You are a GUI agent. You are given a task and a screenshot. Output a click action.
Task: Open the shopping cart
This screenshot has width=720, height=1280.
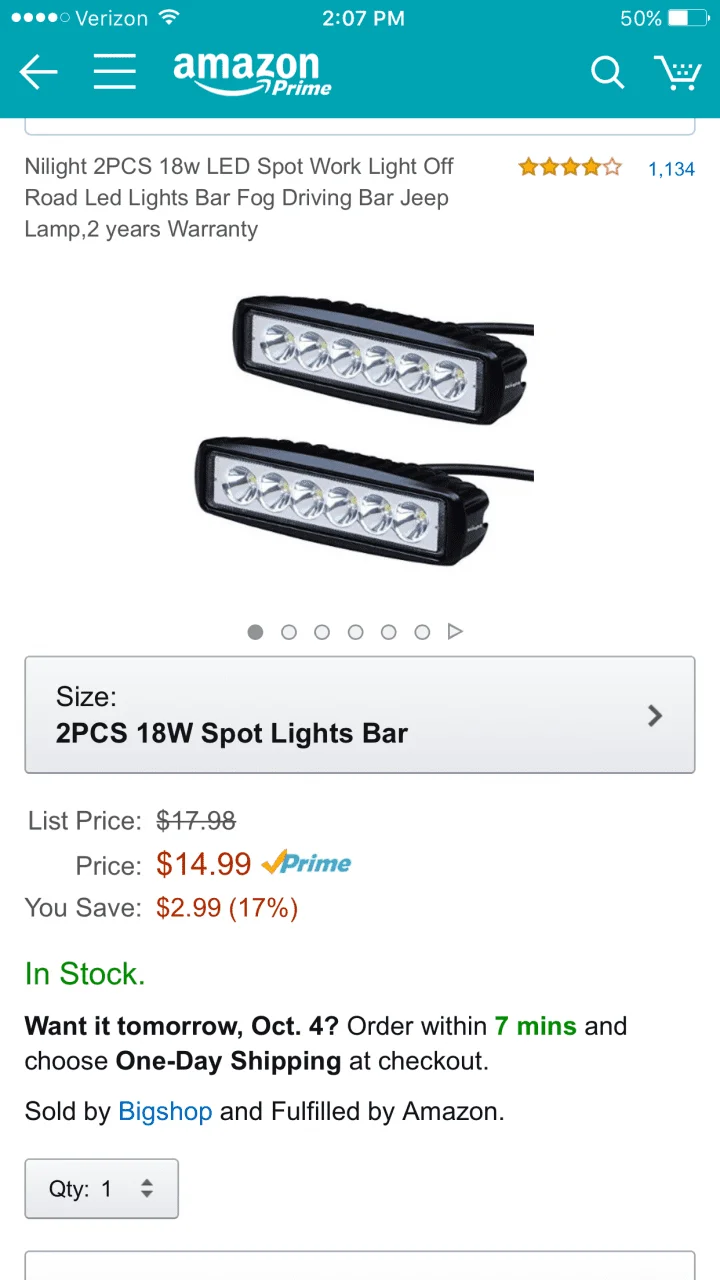[x=677, y=72]
